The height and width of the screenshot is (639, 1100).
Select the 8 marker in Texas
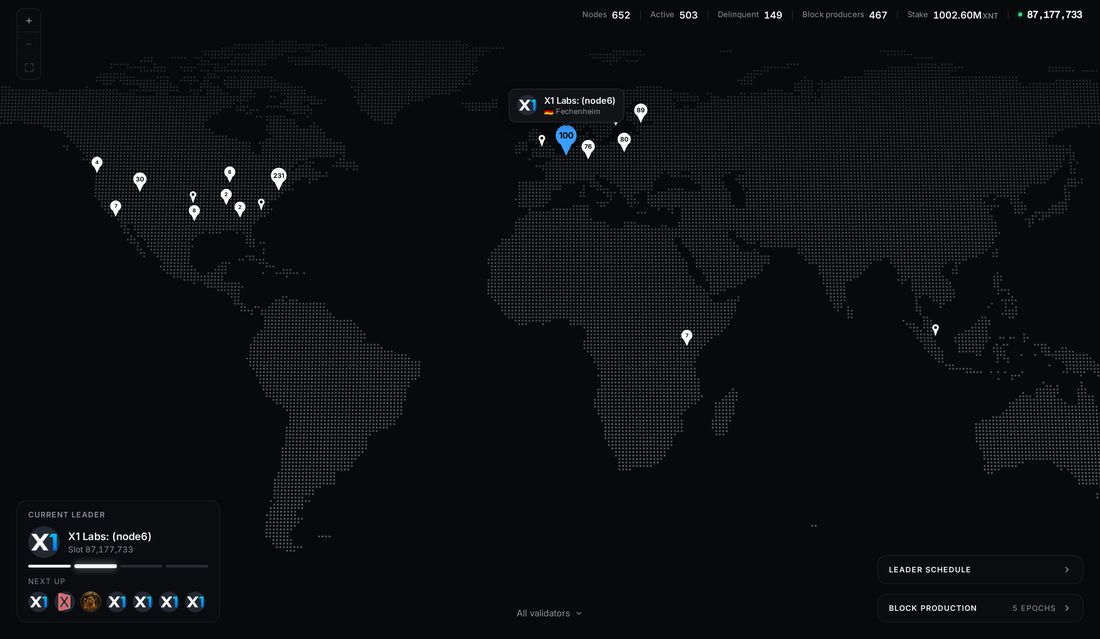(x=194, y=212)
